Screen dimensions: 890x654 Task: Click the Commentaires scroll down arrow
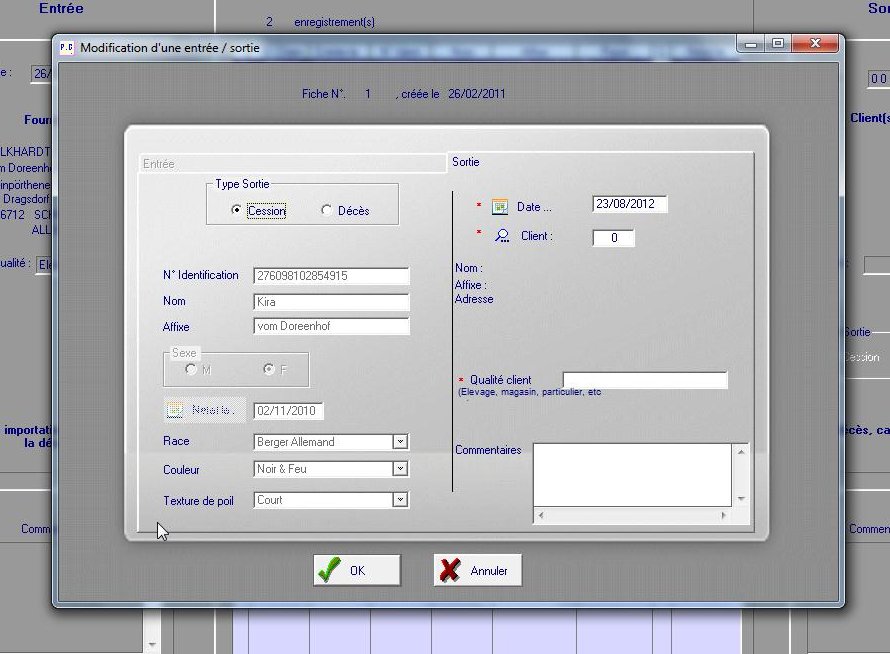741,498
